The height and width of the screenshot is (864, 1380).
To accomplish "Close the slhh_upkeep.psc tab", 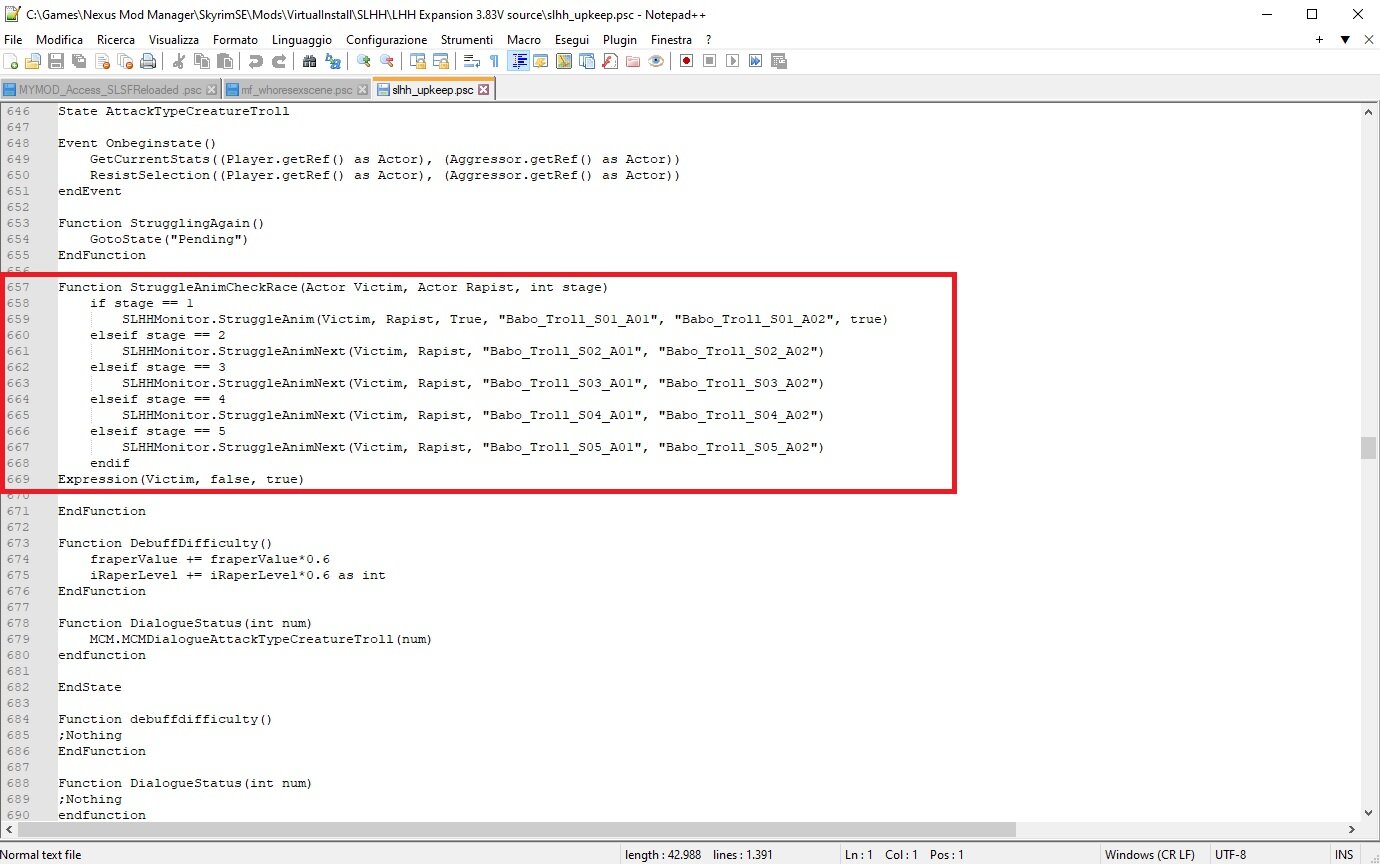I will click(x=484, y=90).
